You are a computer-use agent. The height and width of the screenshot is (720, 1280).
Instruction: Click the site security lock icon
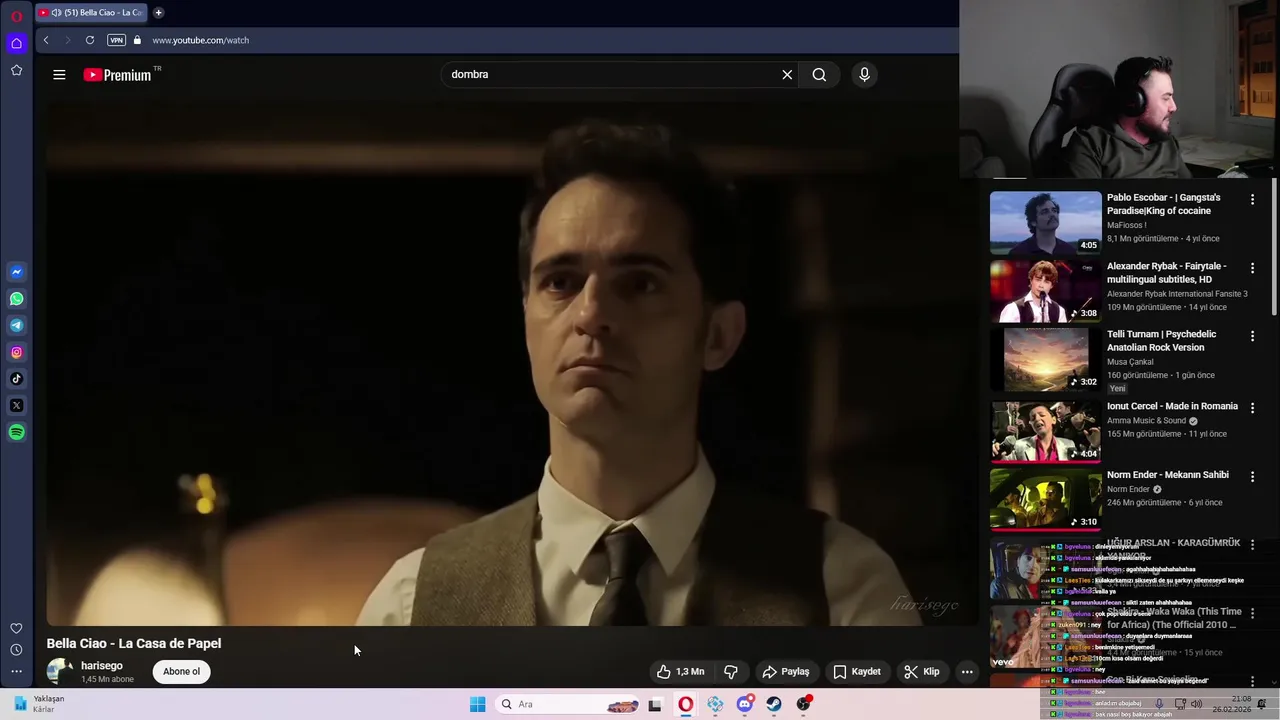pyautogui.click(x=138, y=40)
